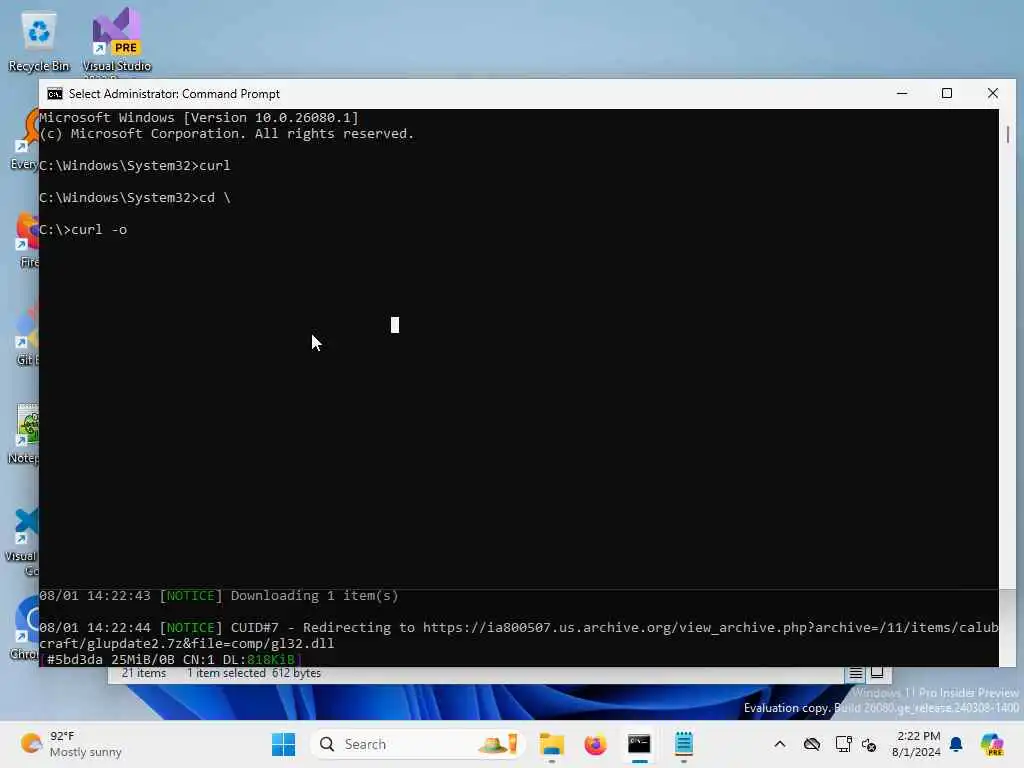Launch Firefox from the taskbar

595,744
